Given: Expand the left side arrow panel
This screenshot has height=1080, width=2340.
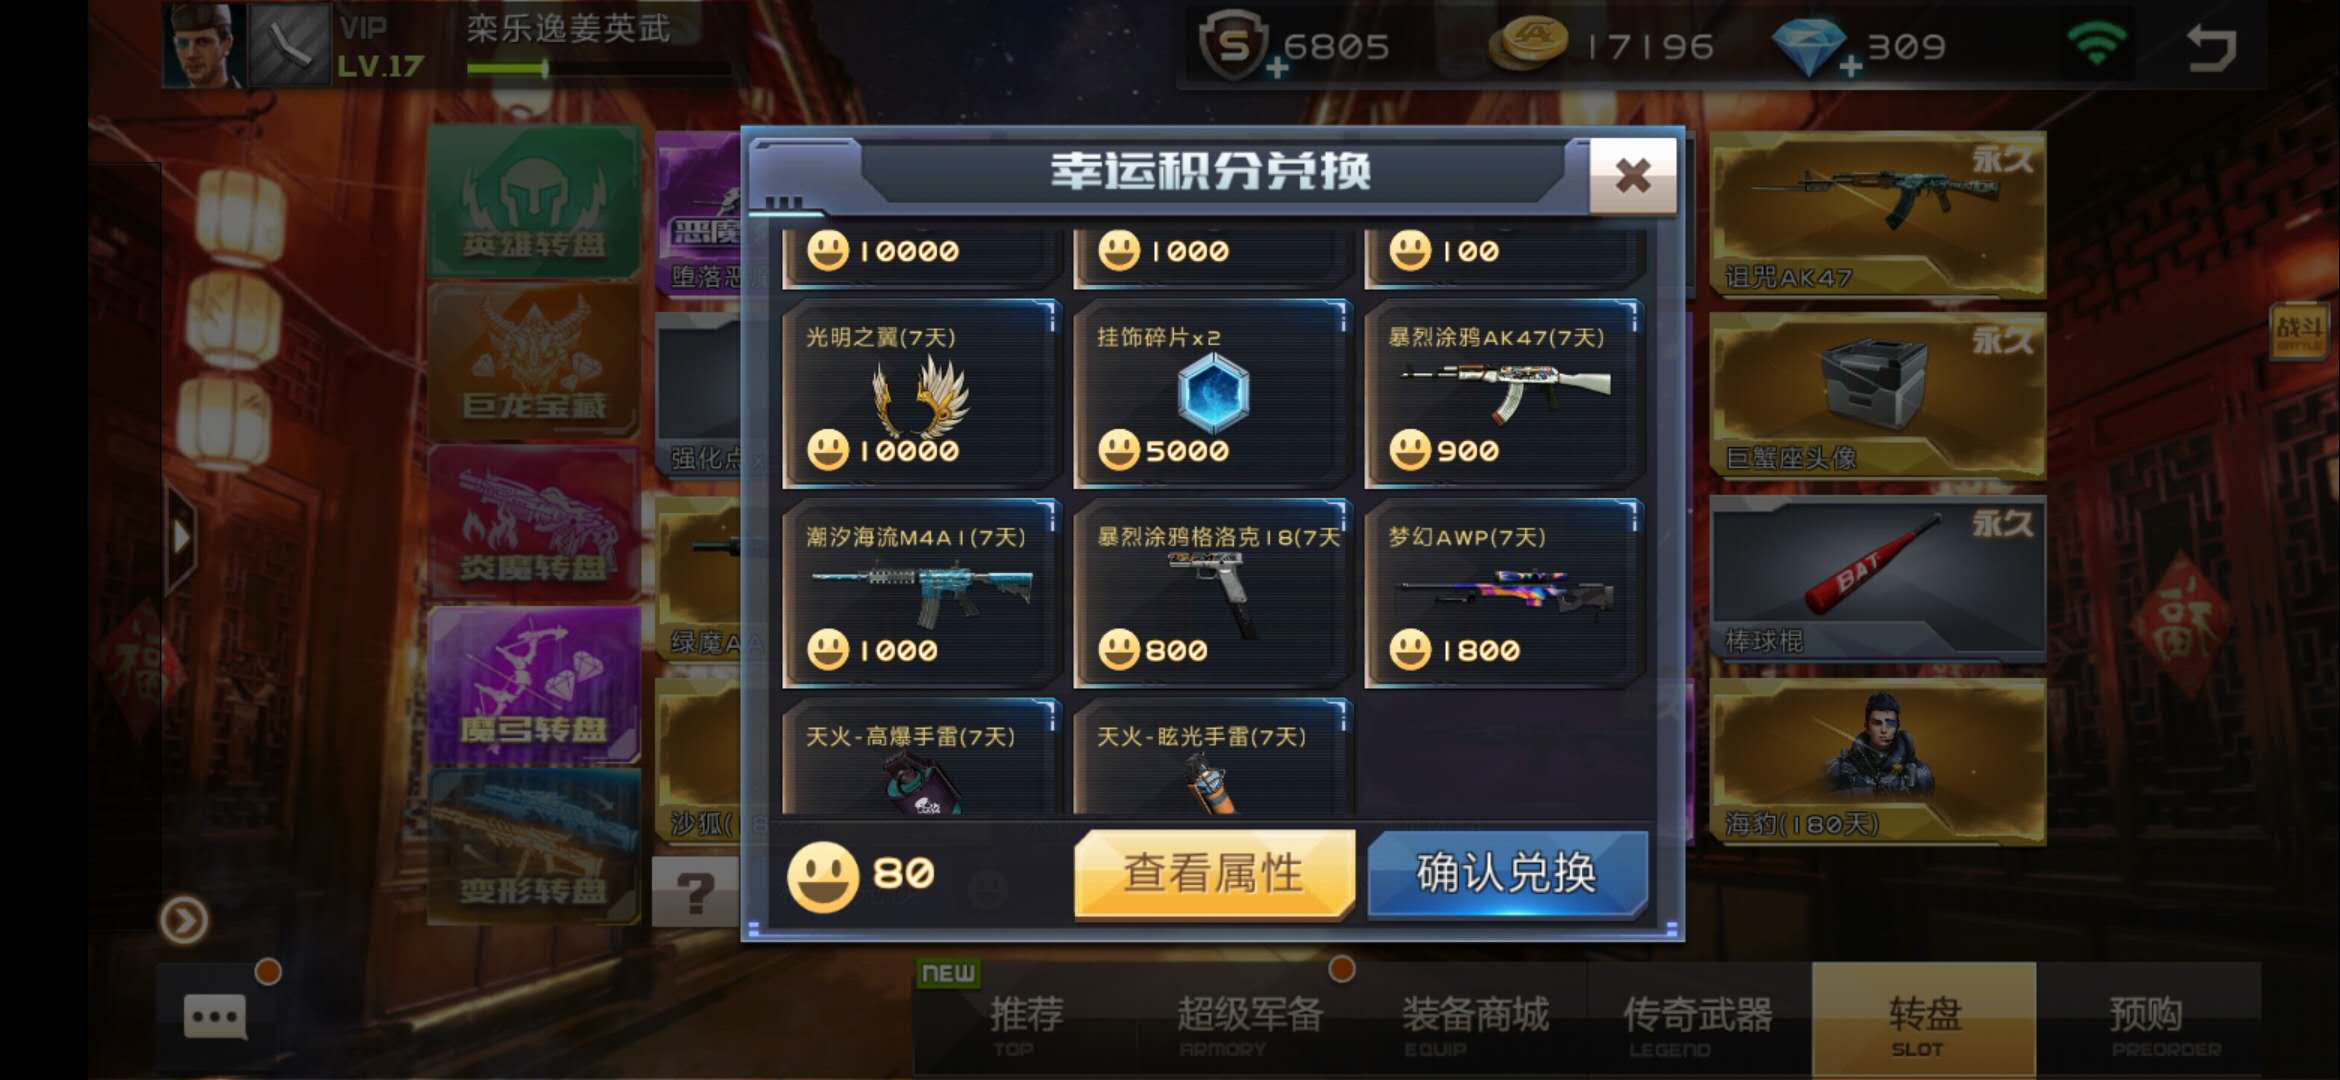Looking at the screenshot, I should [x=182, y=538].
